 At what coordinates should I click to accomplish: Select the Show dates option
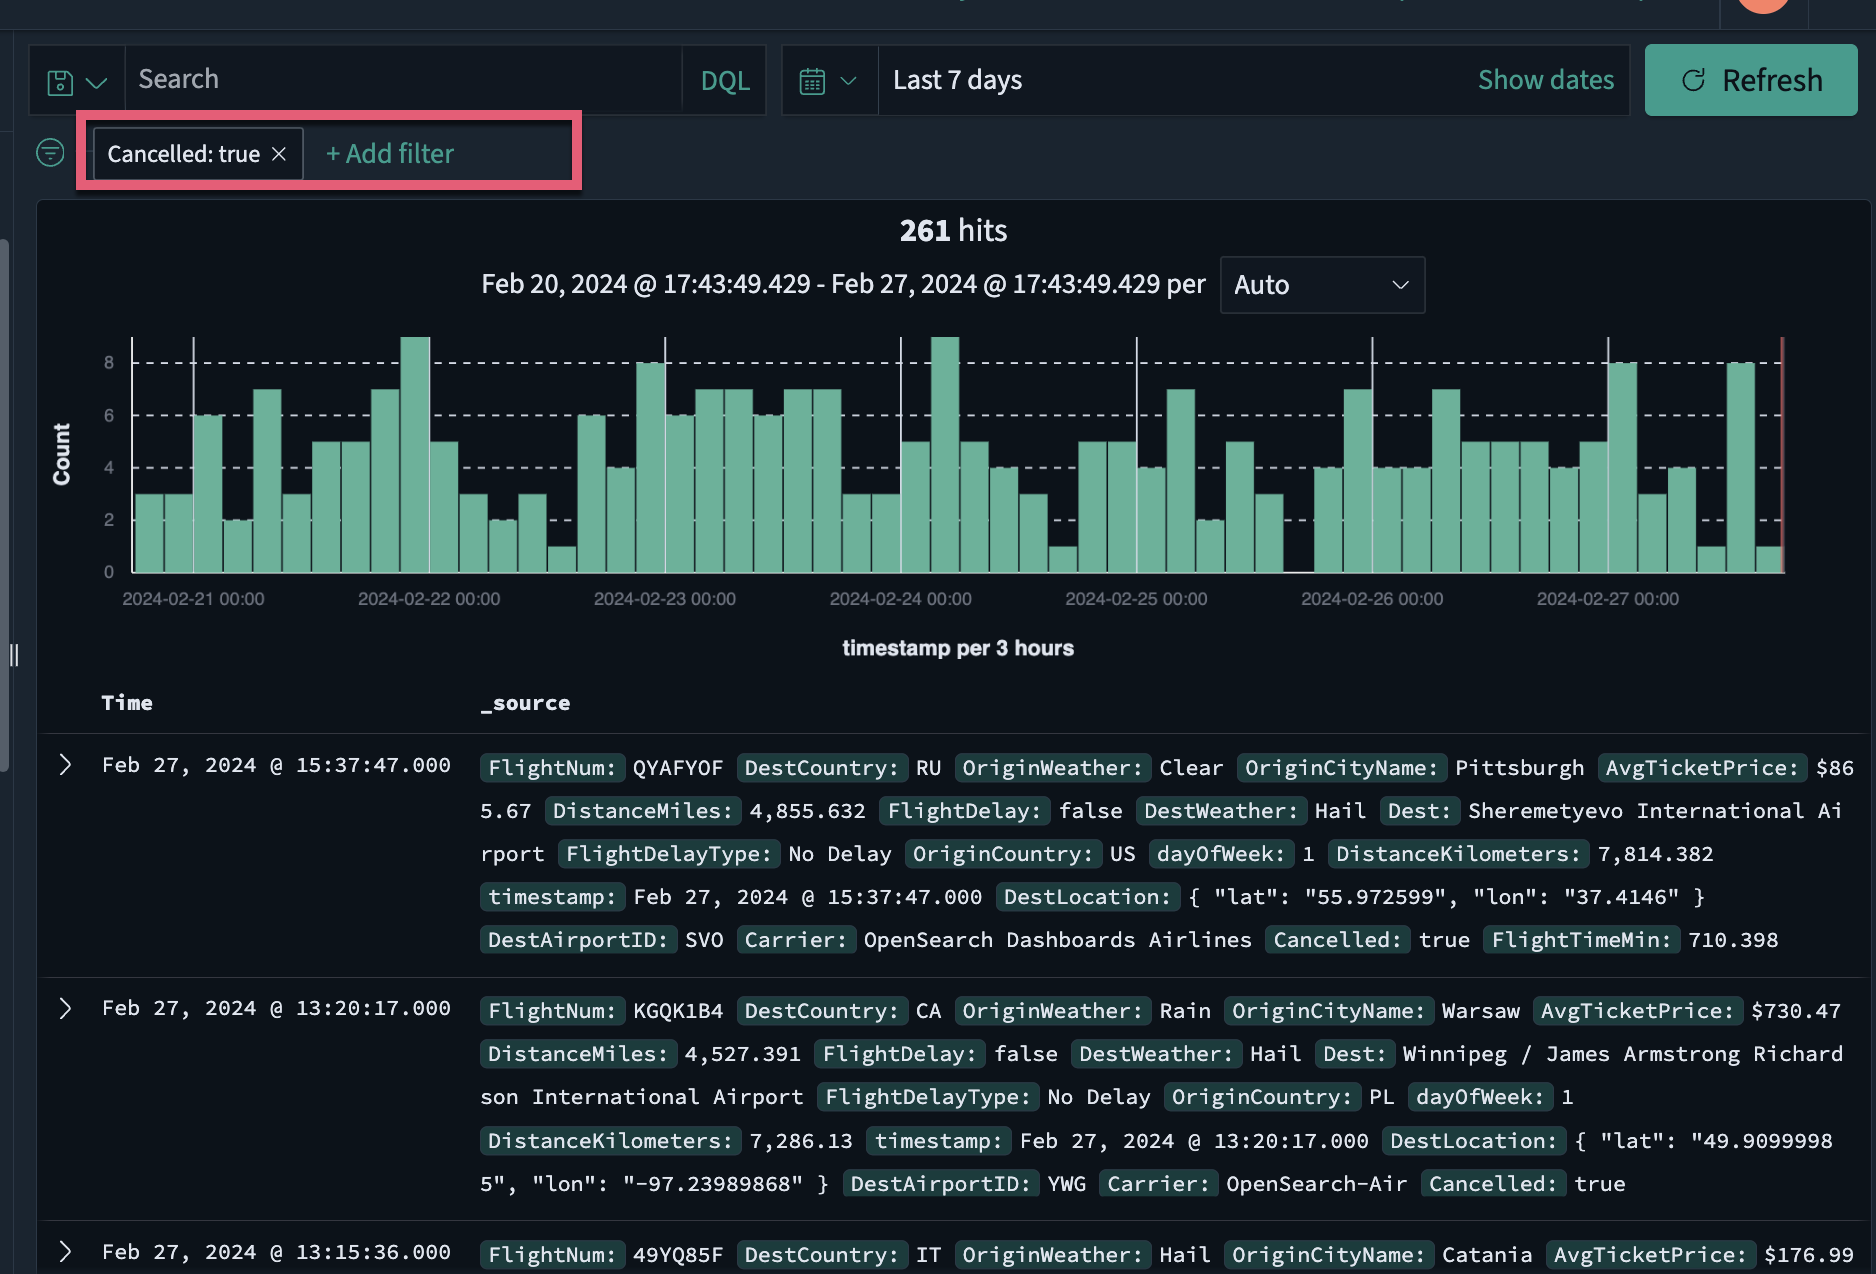coord(1546,79)
